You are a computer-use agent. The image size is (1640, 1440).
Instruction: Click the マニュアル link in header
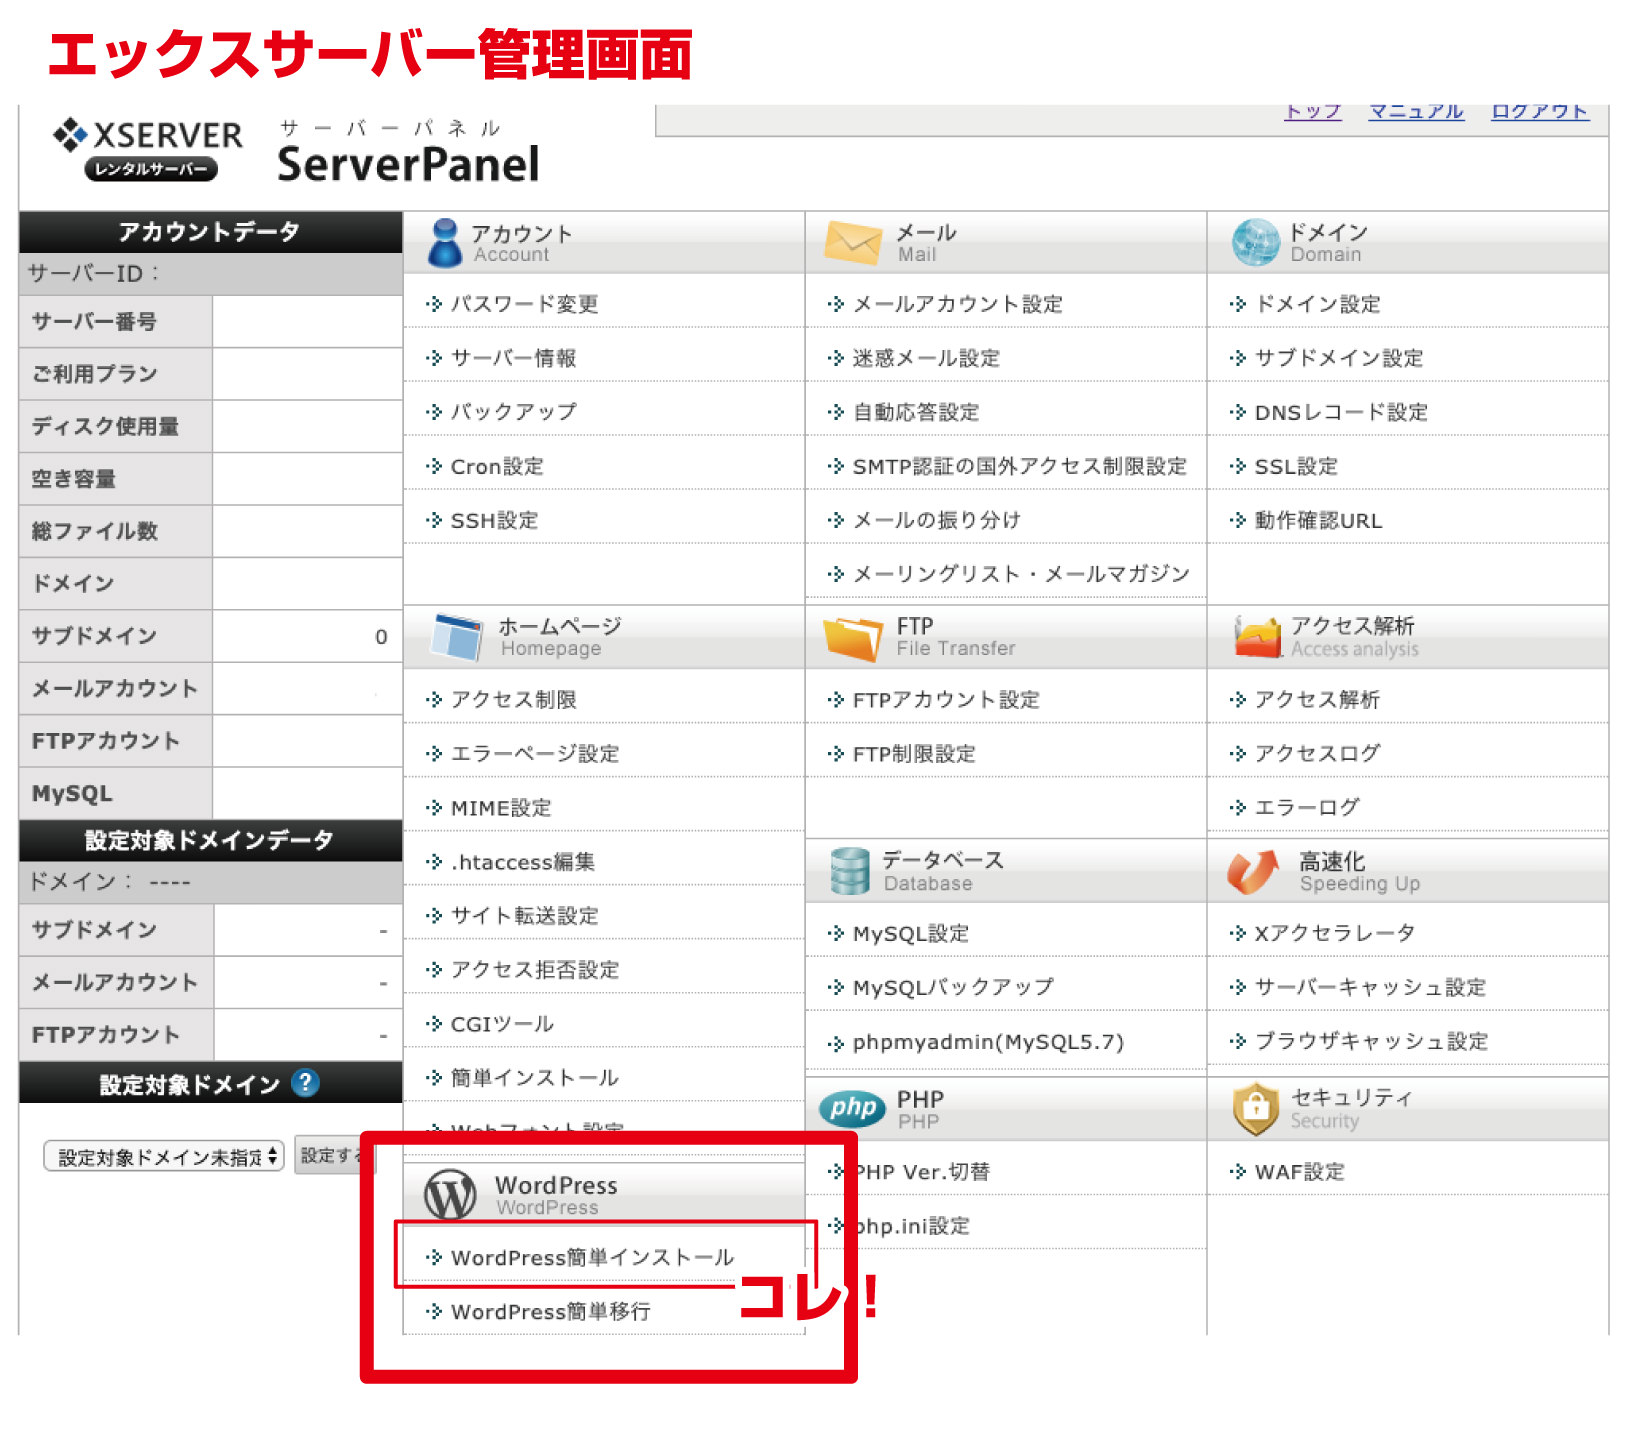pyautogui.click(x=1415, y=111)
